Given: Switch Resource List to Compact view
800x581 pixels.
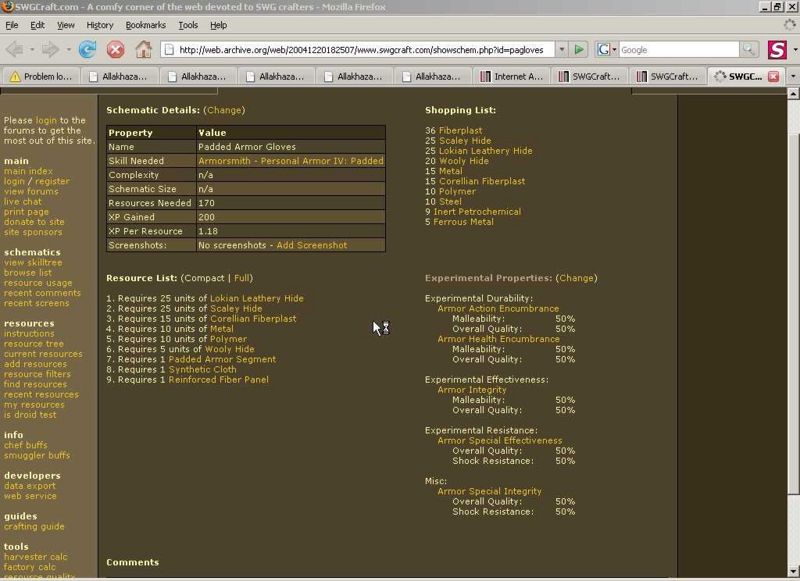Looking at the screenshot, I should tap(204, 277).
